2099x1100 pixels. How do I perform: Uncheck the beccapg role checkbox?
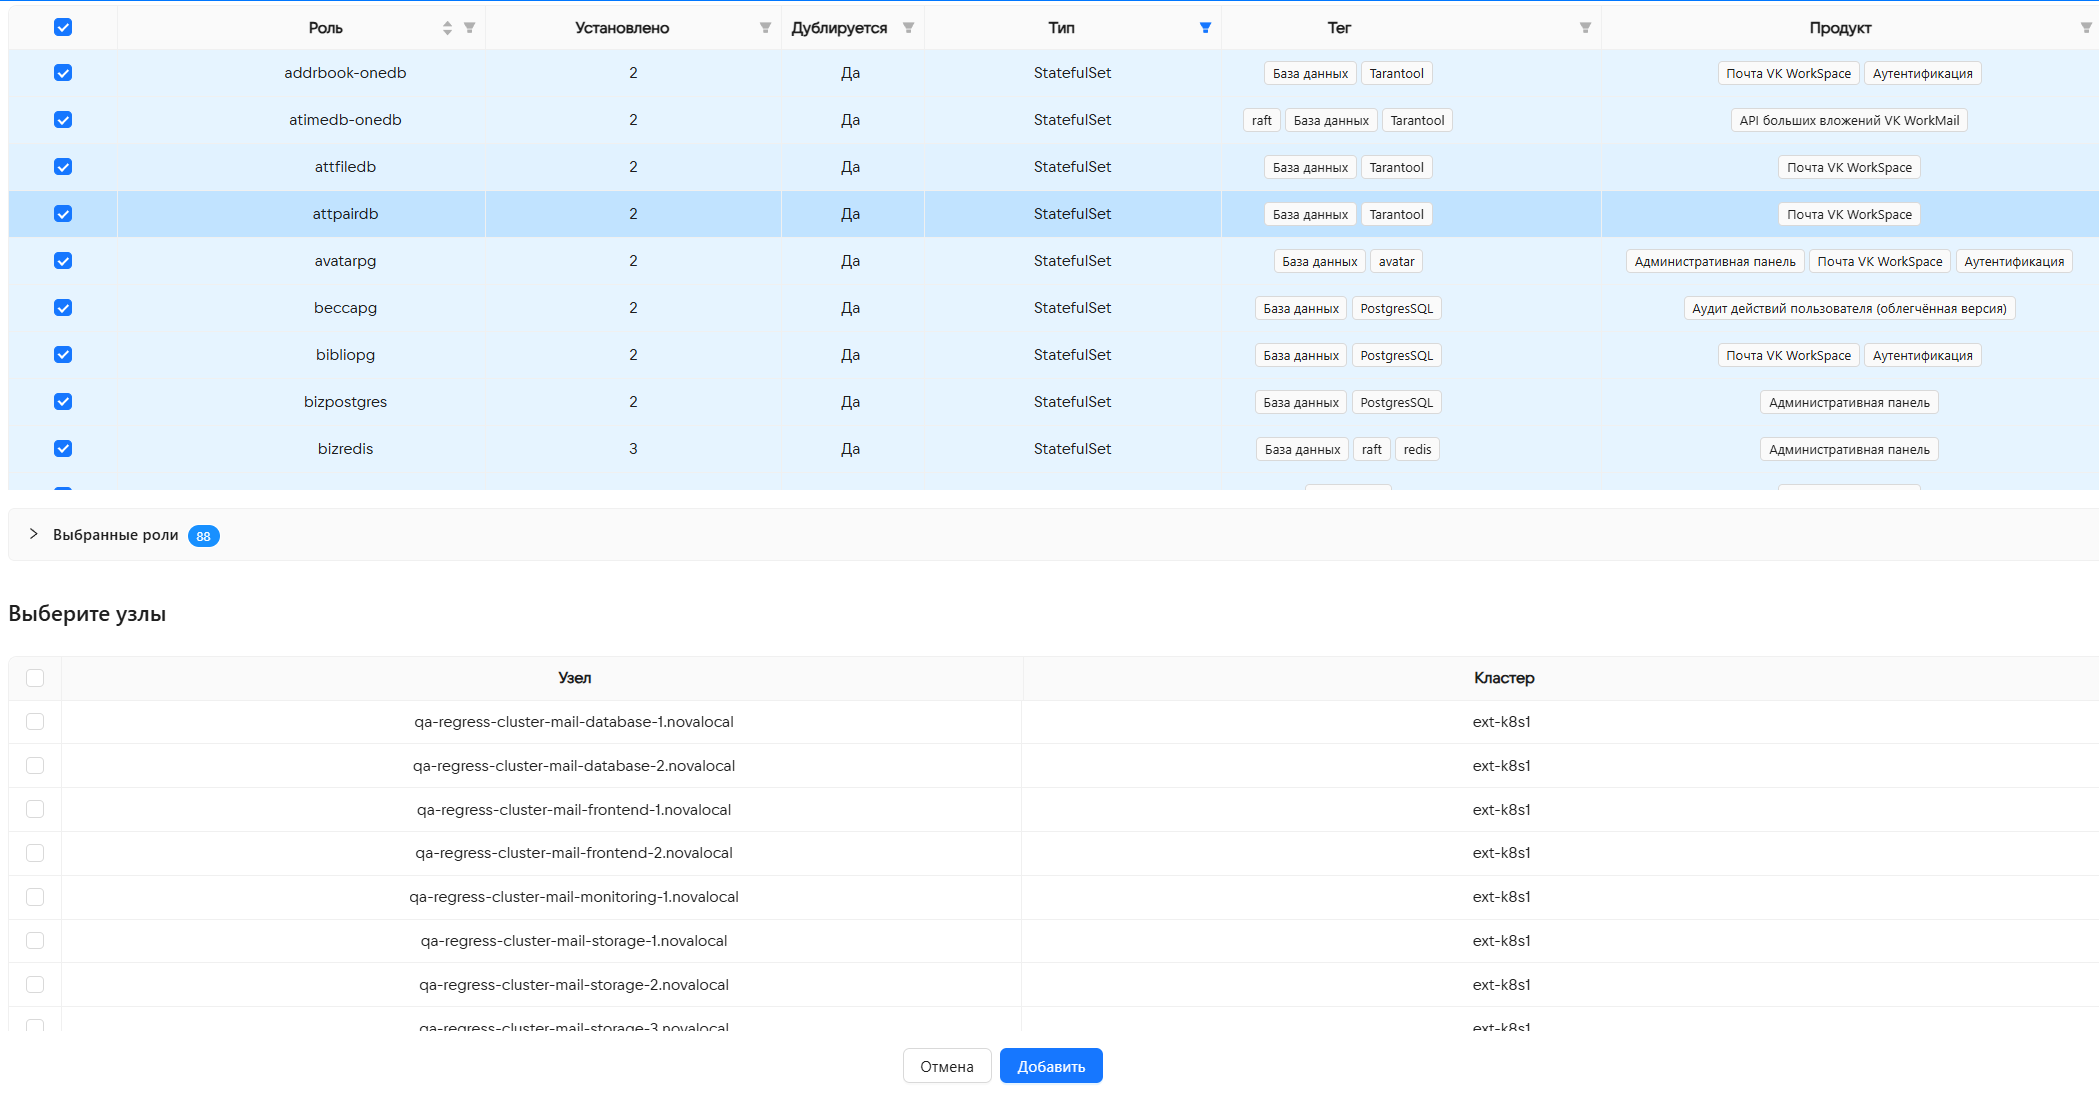click(x=63, y=308)
